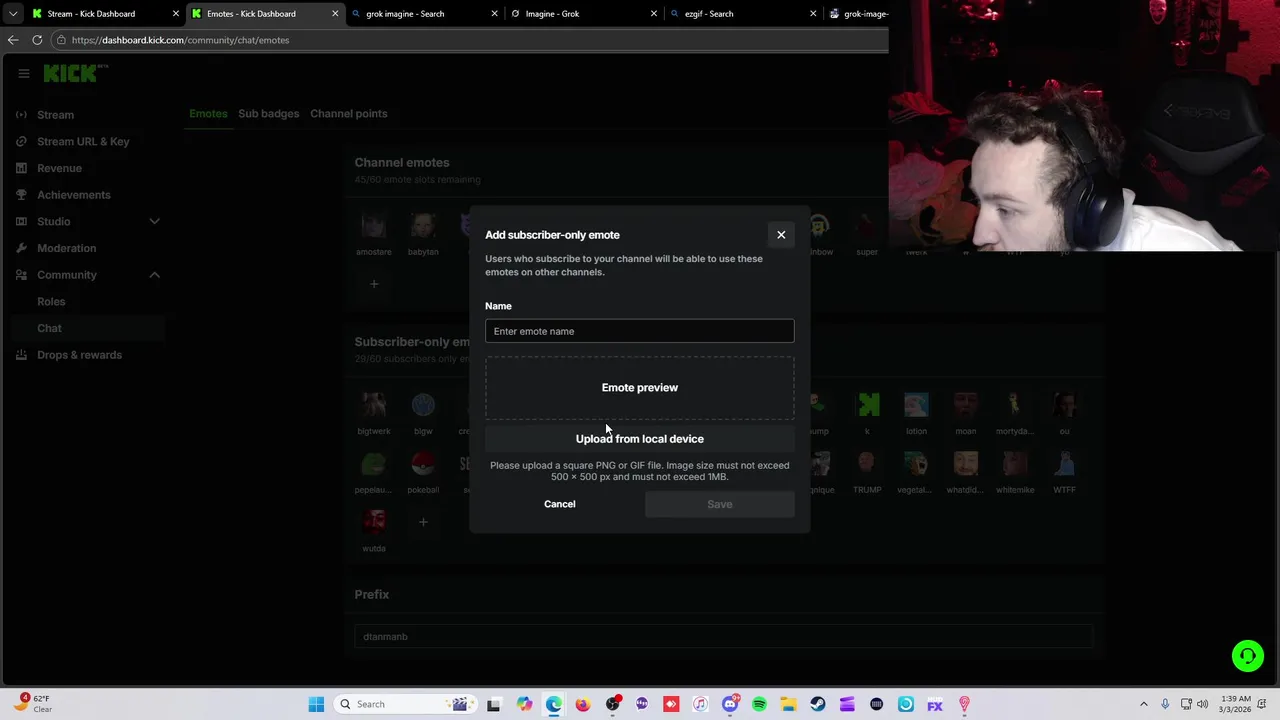
Task: Switch to the Emotes tab
Action: point(208,113)
